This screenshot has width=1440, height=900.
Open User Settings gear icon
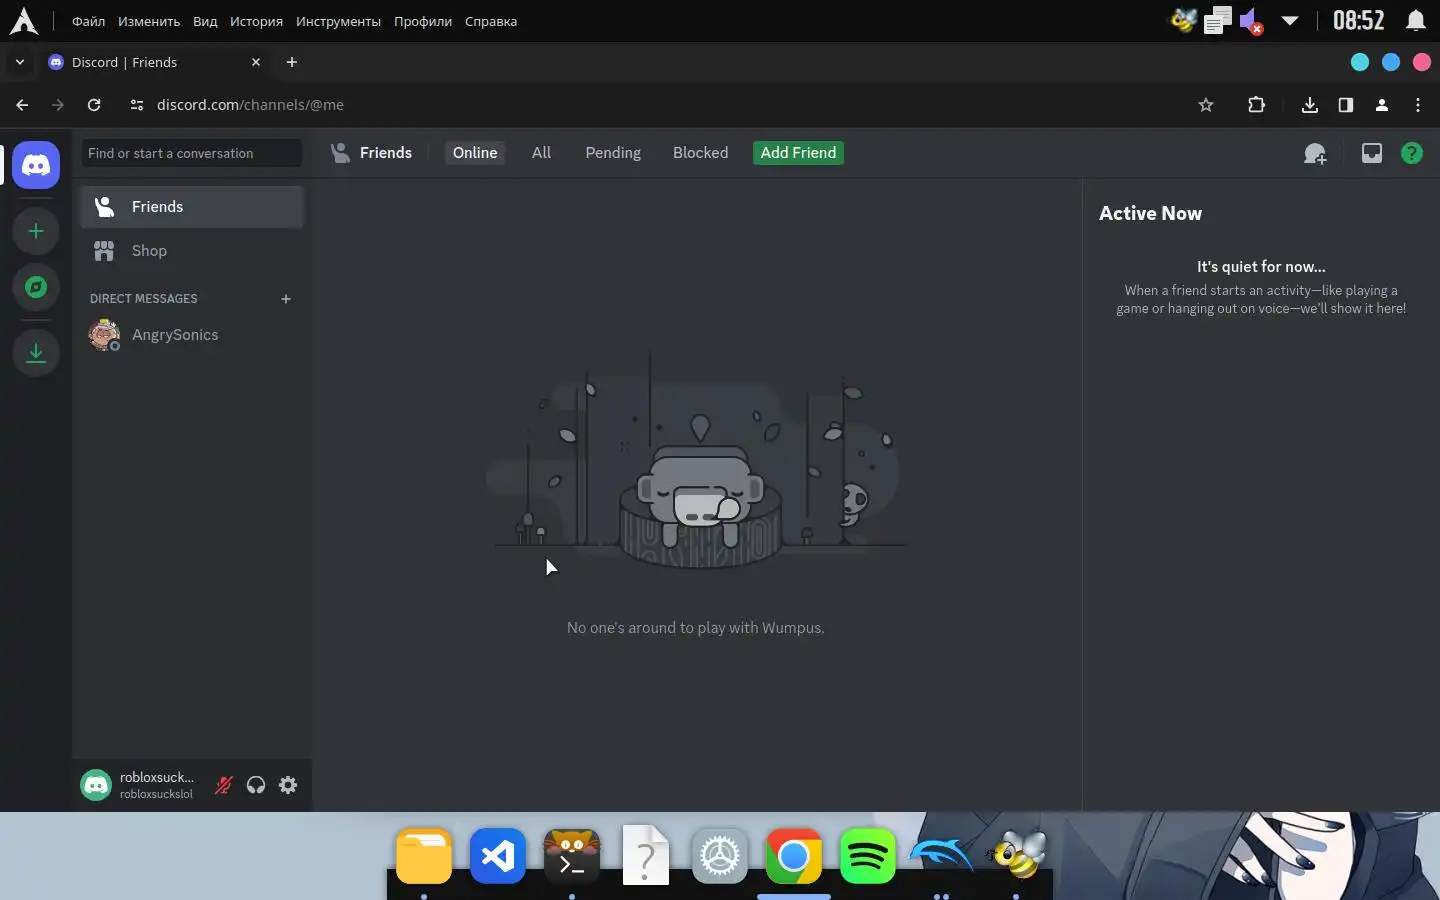click(288, 785)
